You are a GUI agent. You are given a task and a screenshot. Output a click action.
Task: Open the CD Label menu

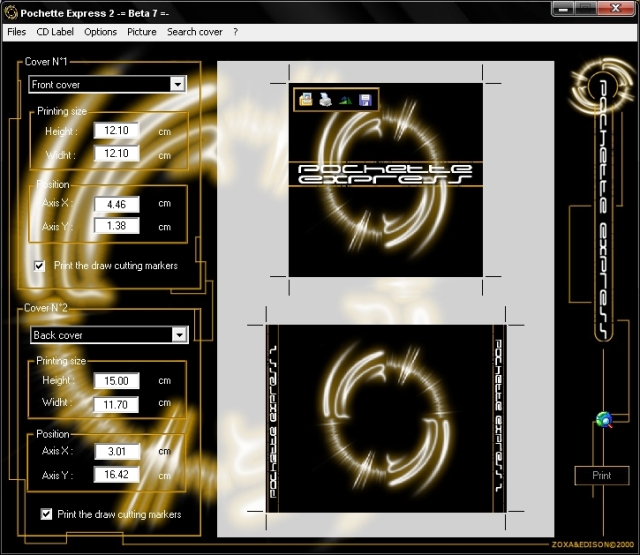[55, 32]
